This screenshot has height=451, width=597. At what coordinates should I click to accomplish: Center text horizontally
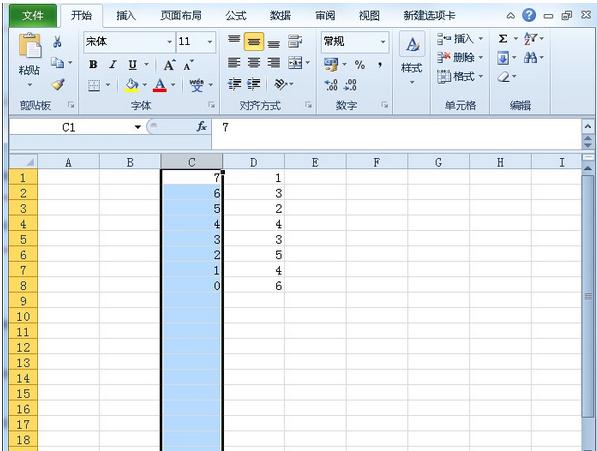pos(254,63)
